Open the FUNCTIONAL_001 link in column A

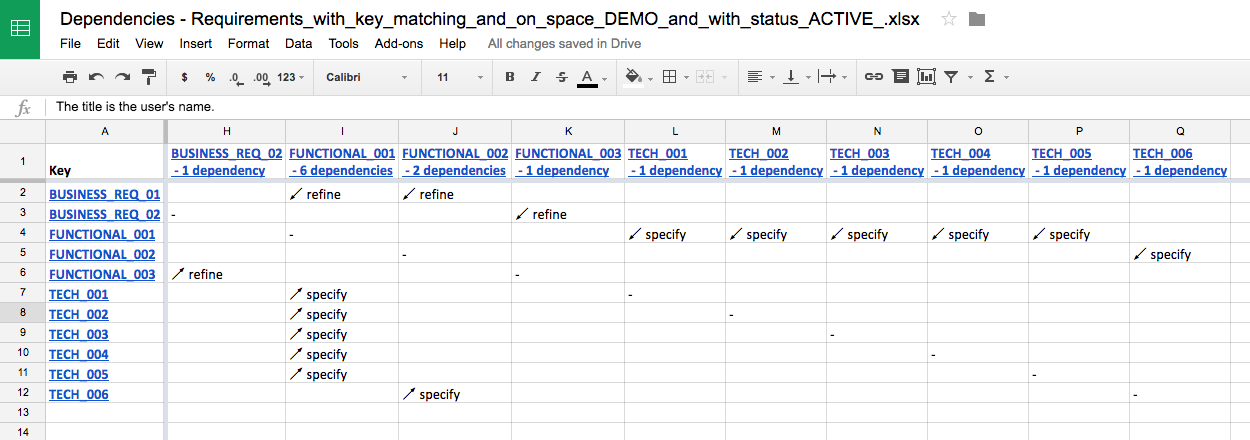(x=102, y=234)
